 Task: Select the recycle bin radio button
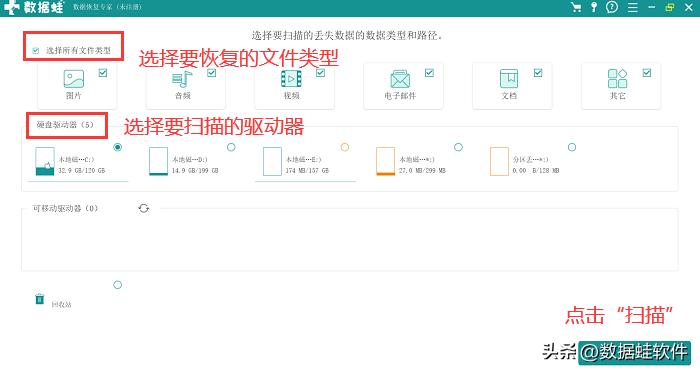click(117, 285)
